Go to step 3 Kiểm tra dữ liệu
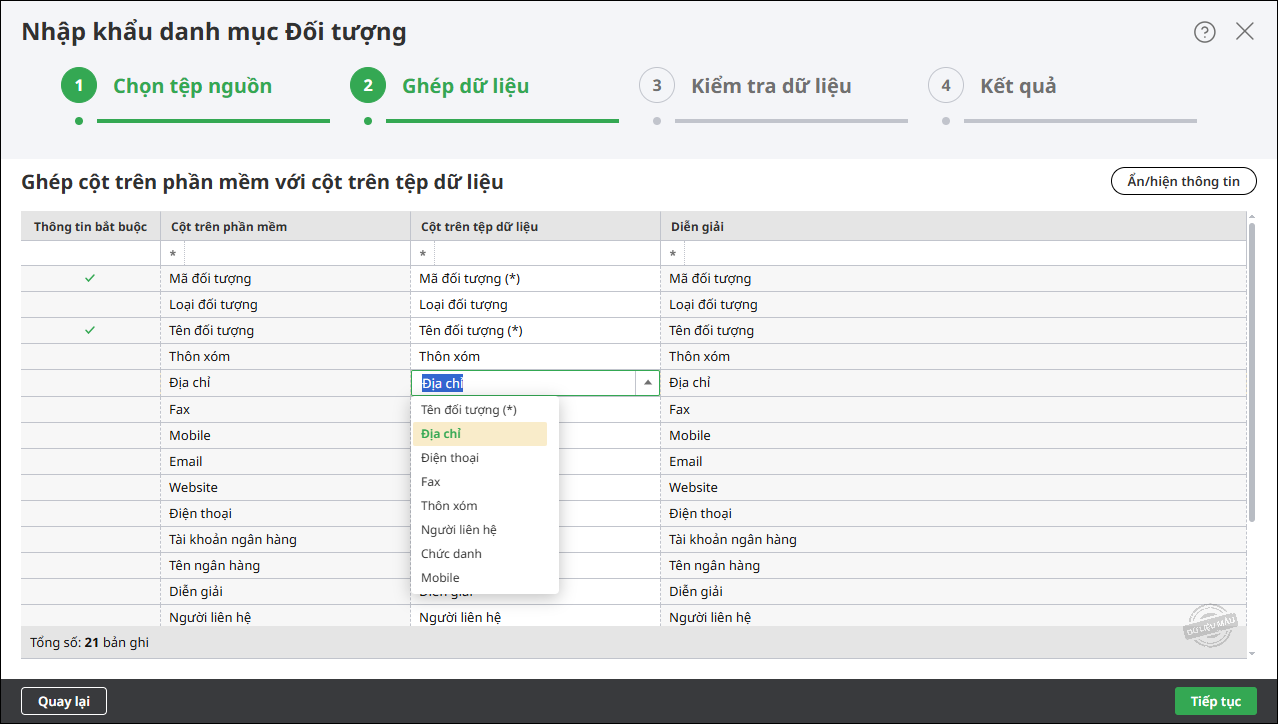 pyautogui.click(x=746, y=86)
